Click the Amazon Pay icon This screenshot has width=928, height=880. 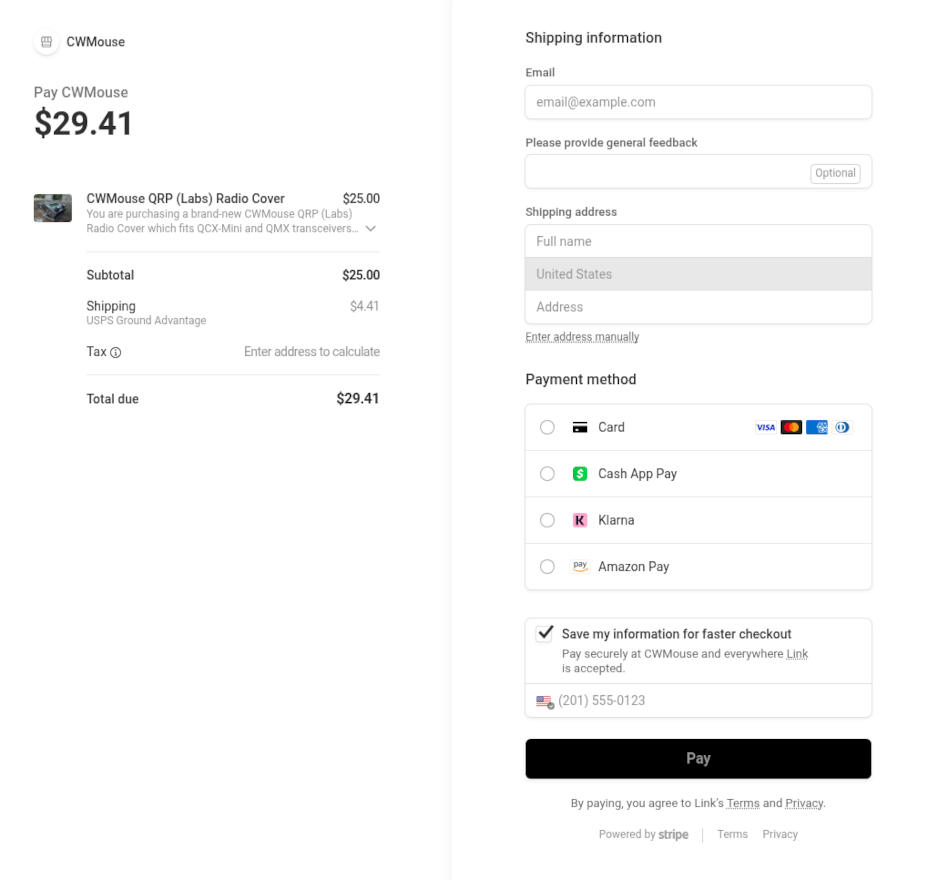tap(581, 566)
